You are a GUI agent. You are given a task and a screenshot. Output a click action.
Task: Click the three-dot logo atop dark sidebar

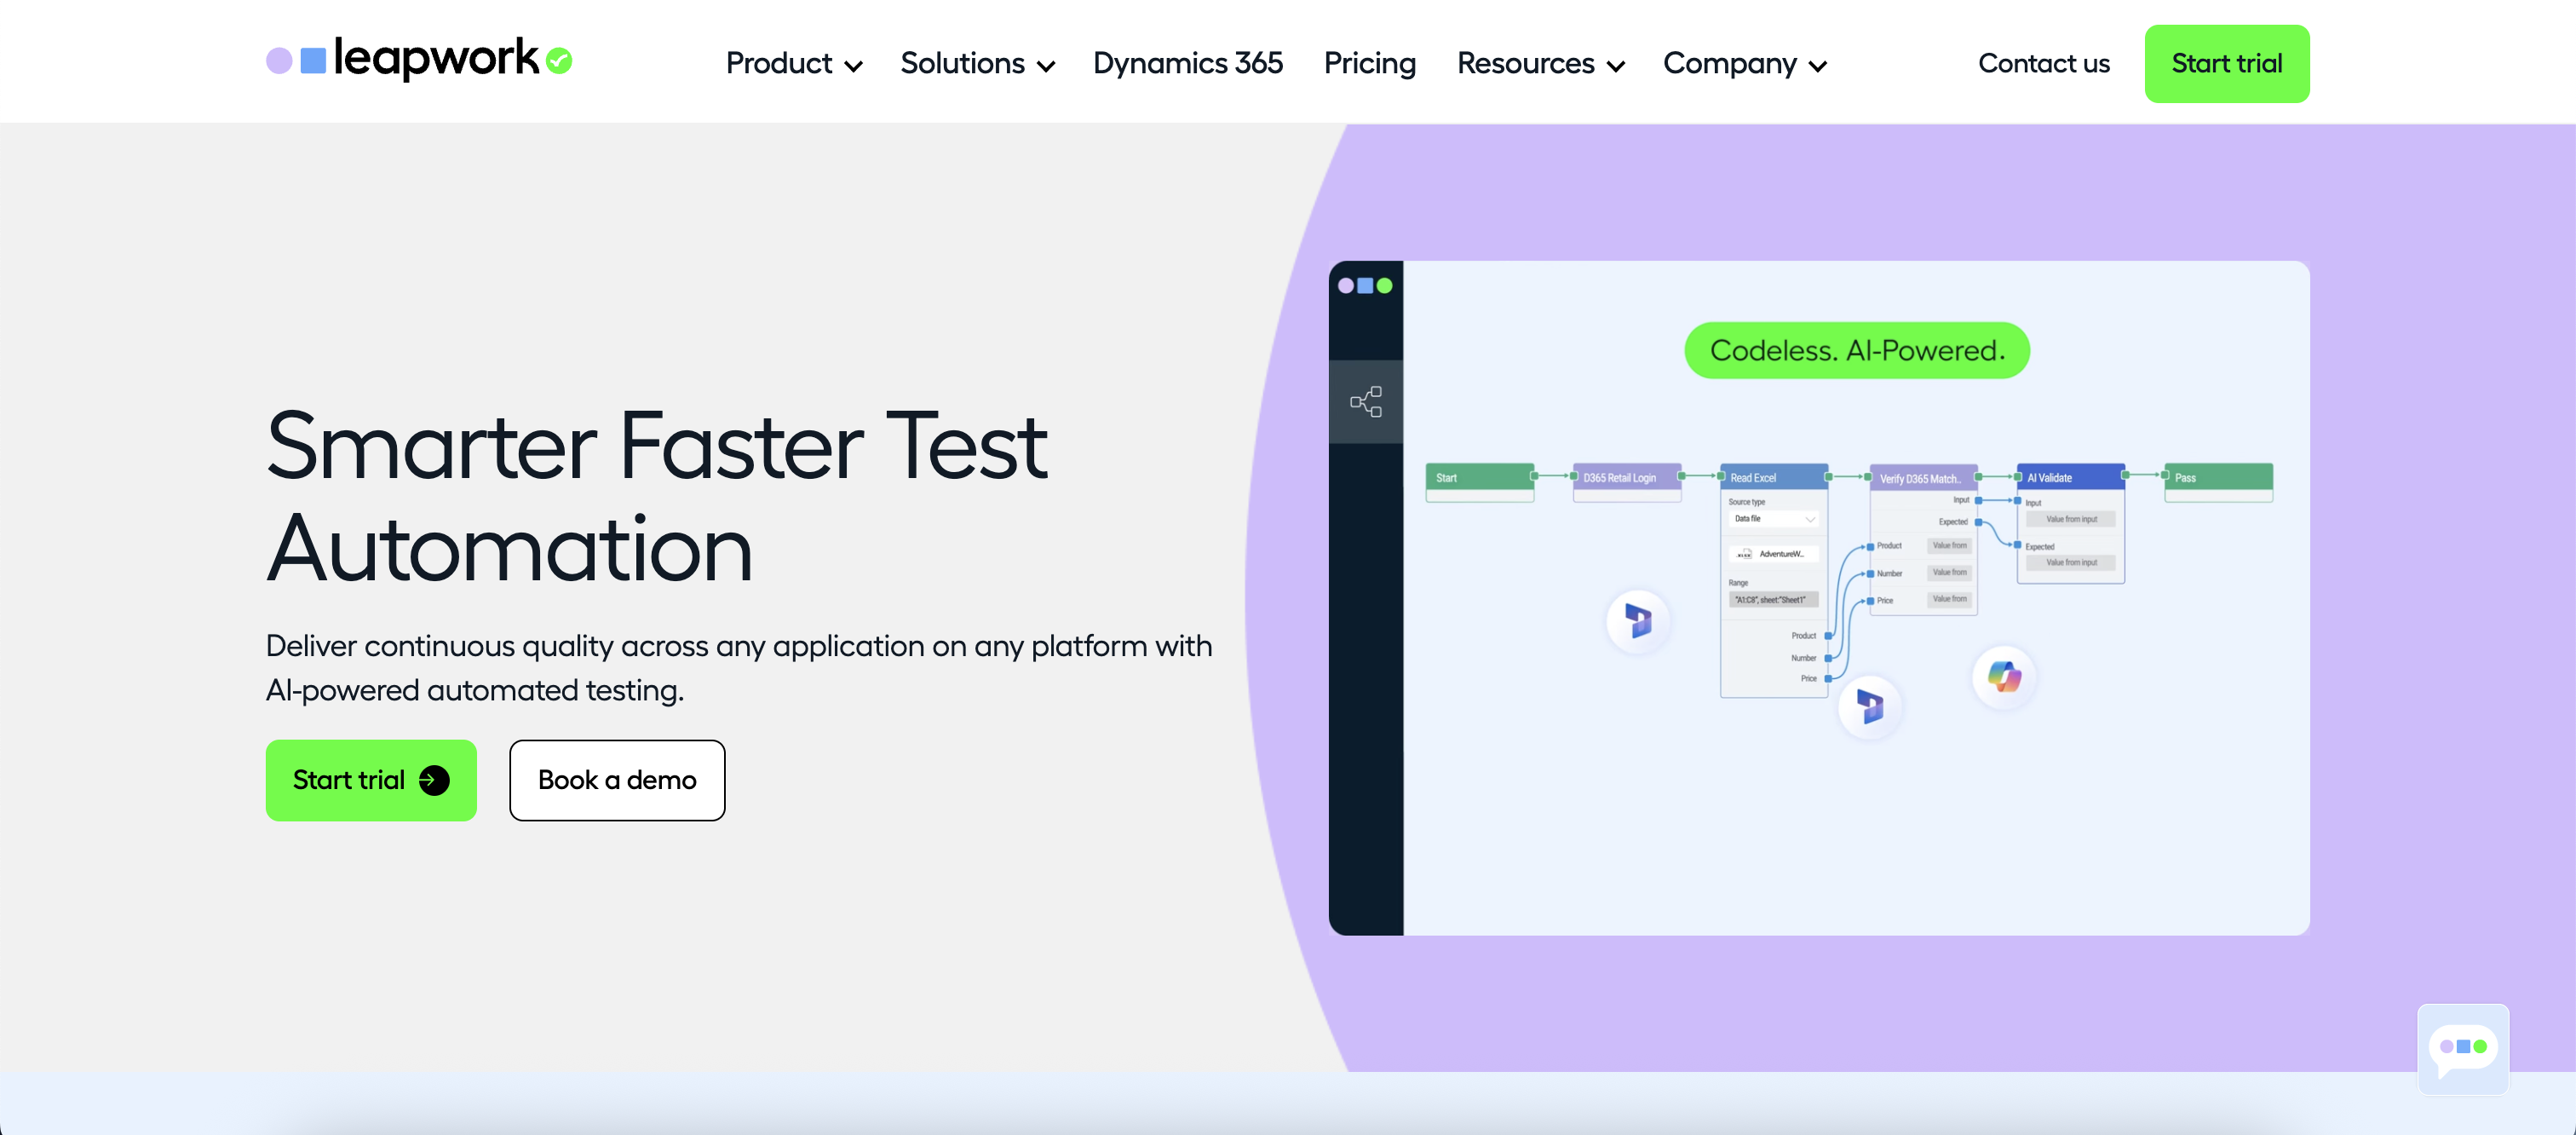(1365, 286)
